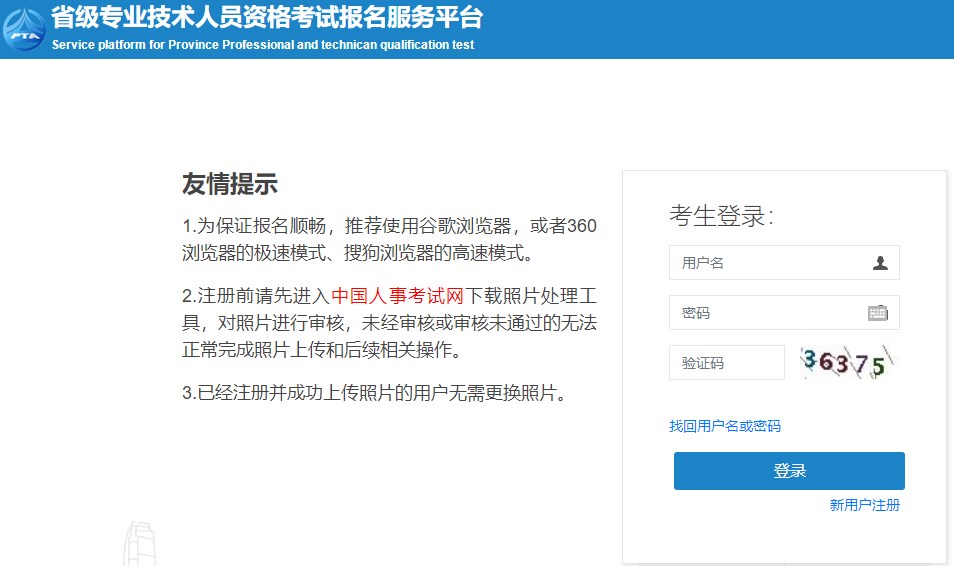Focus the 用户名 input field
The width and height of the screenshot is (954, 566).
pyautogui.click(x=770, y=263)
